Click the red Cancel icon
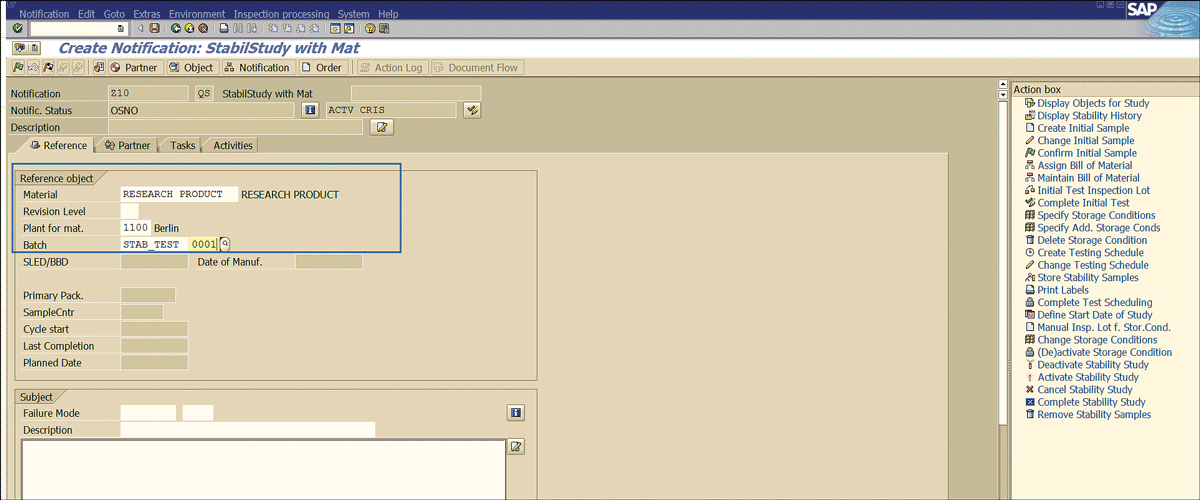 203,28
